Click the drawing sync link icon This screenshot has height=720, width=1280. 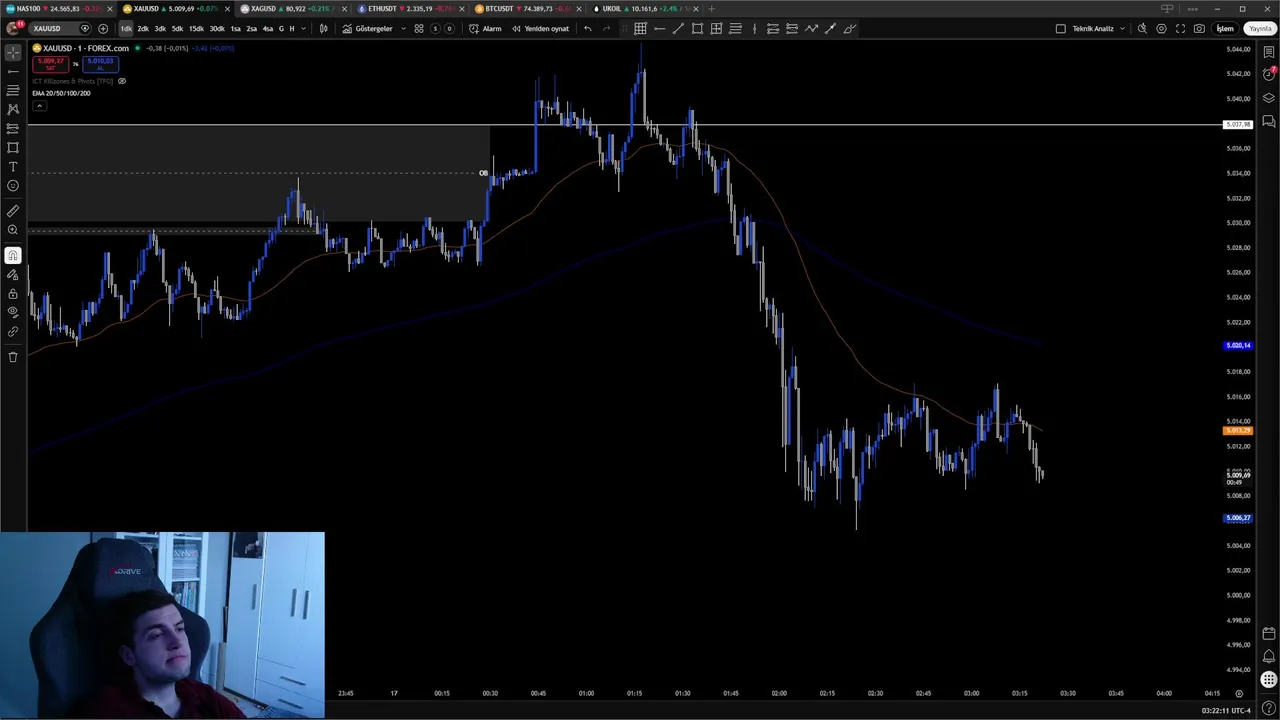(x=13, y=331)
